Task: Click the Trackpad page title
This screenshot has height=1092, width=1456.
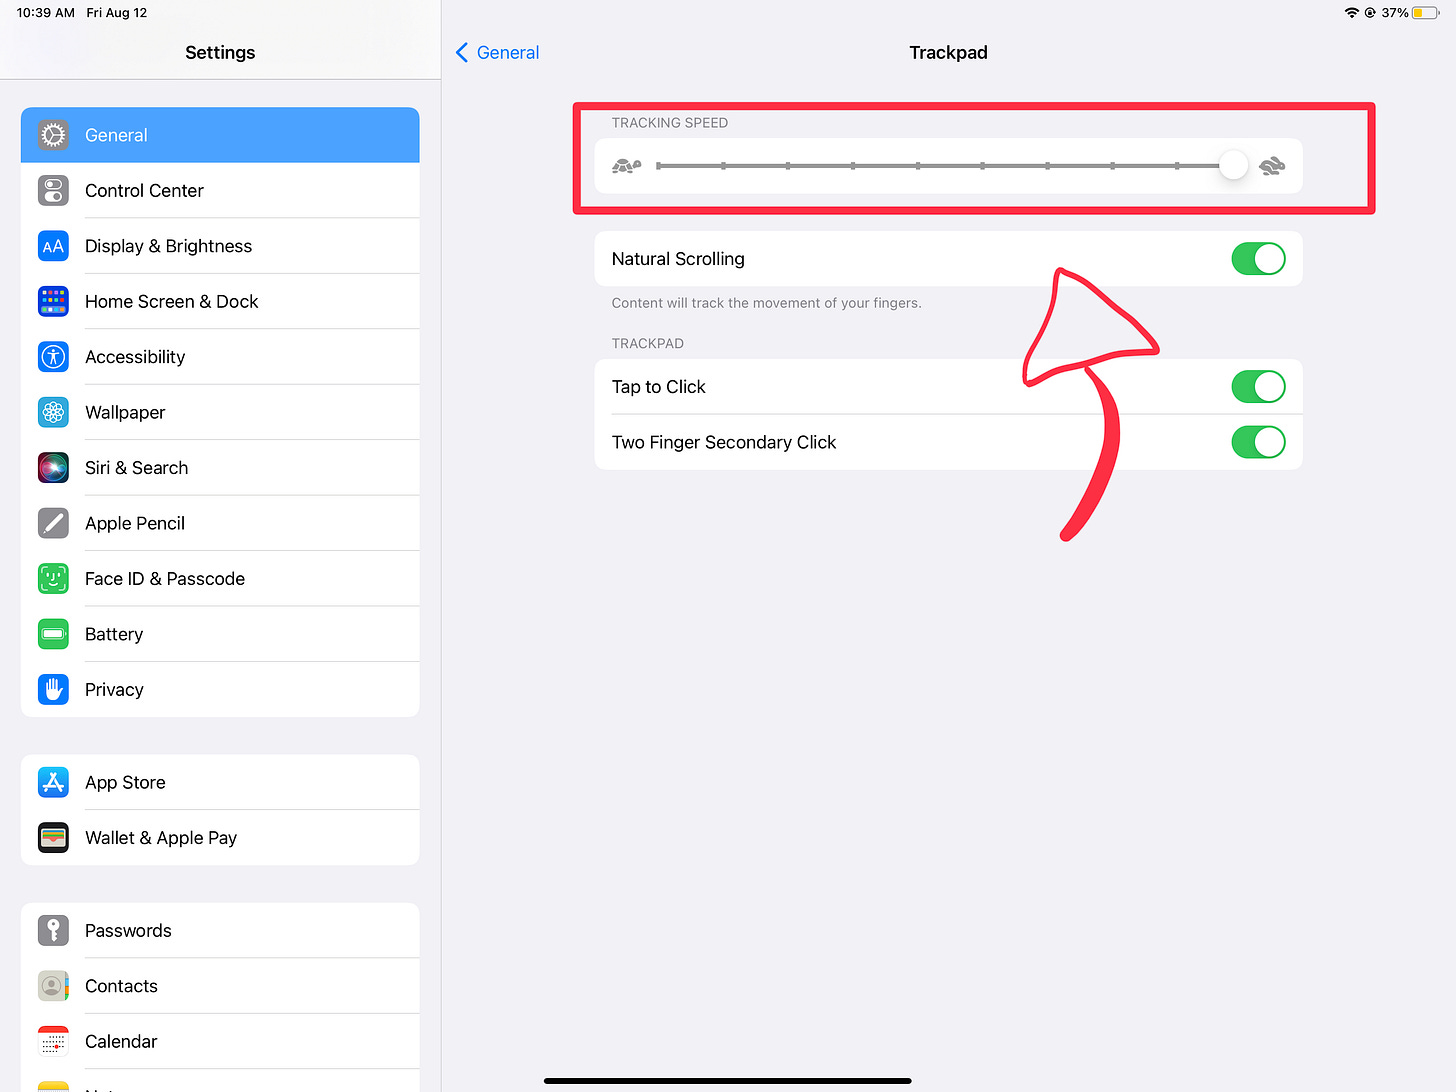Action: 948,53
